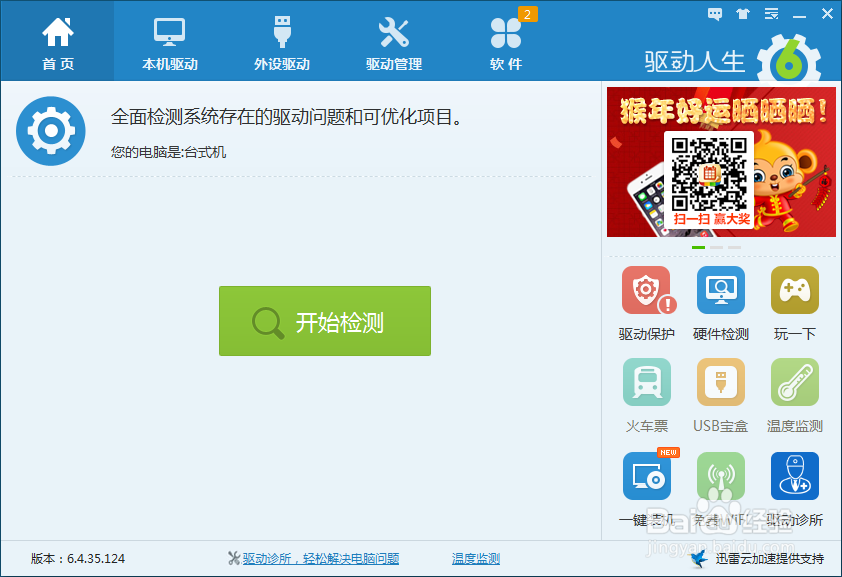Open the 免费WiFi antenna icon
This screenshot has width=842, height=577.
(x=721, y=476)
